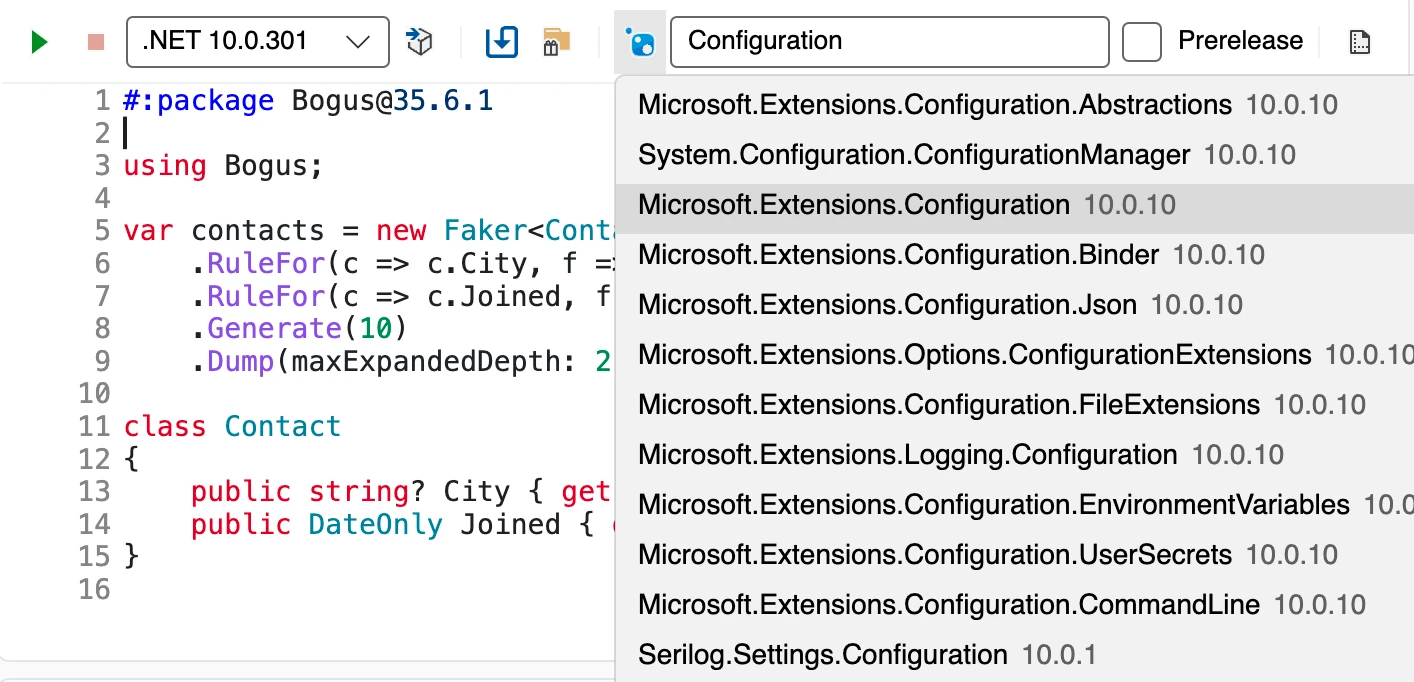Viewport: 1414px width, 682px height.
Task: Click the NuGet package search icon
Action: 639,42
